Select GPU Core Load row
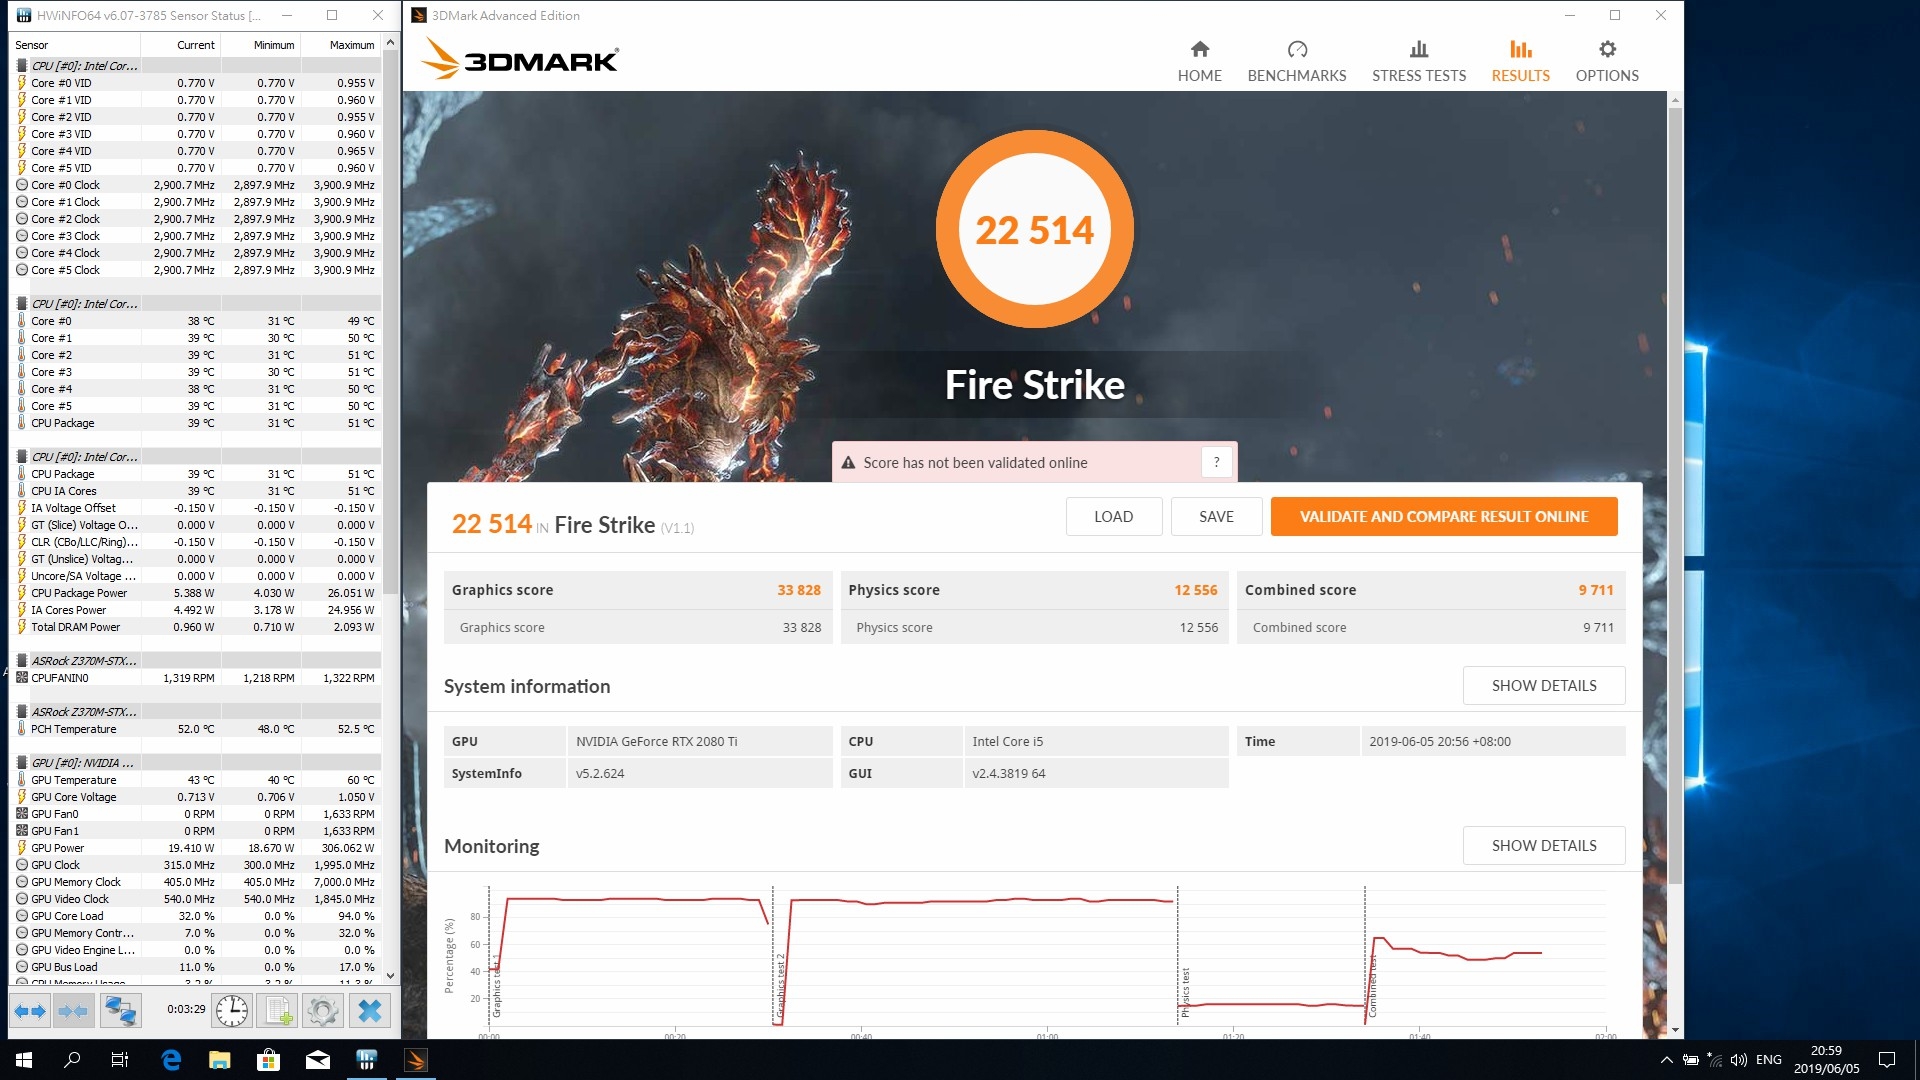The width and height of the screenshot is (1920, 1080). point(196,916)
